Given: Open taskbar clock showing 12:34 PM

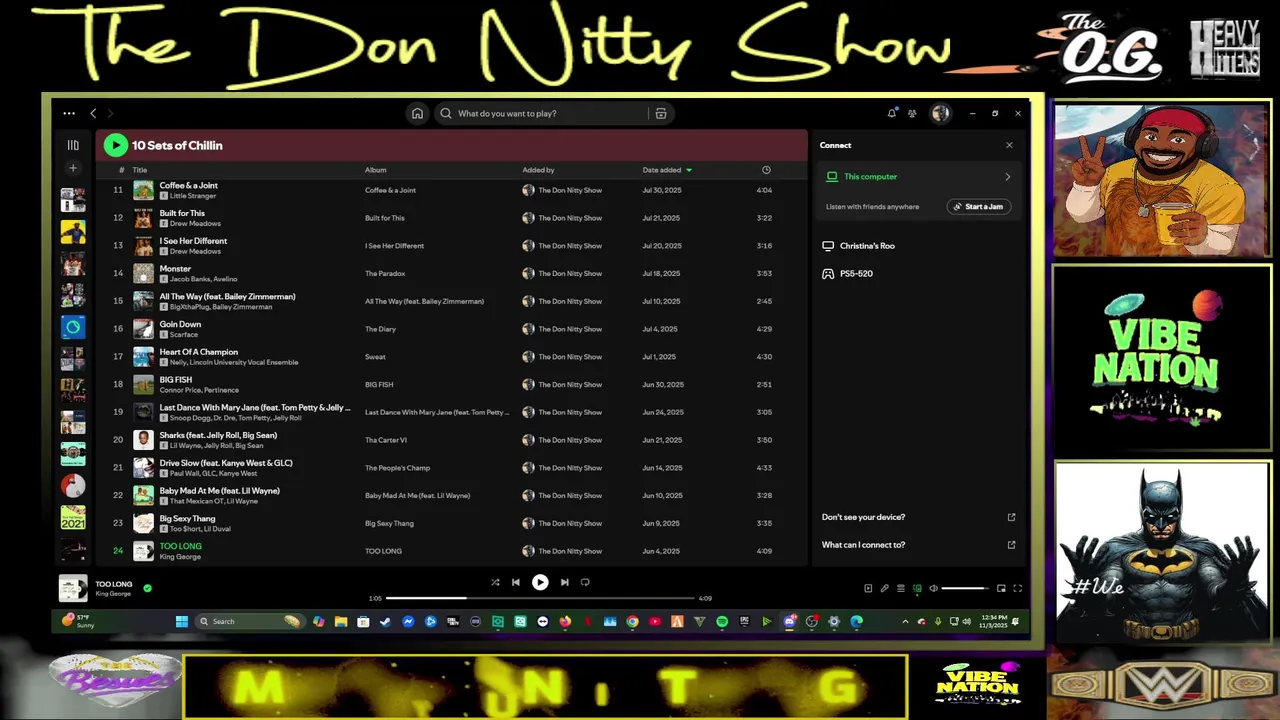Looking at the screenshot, I should click(994, 621).
